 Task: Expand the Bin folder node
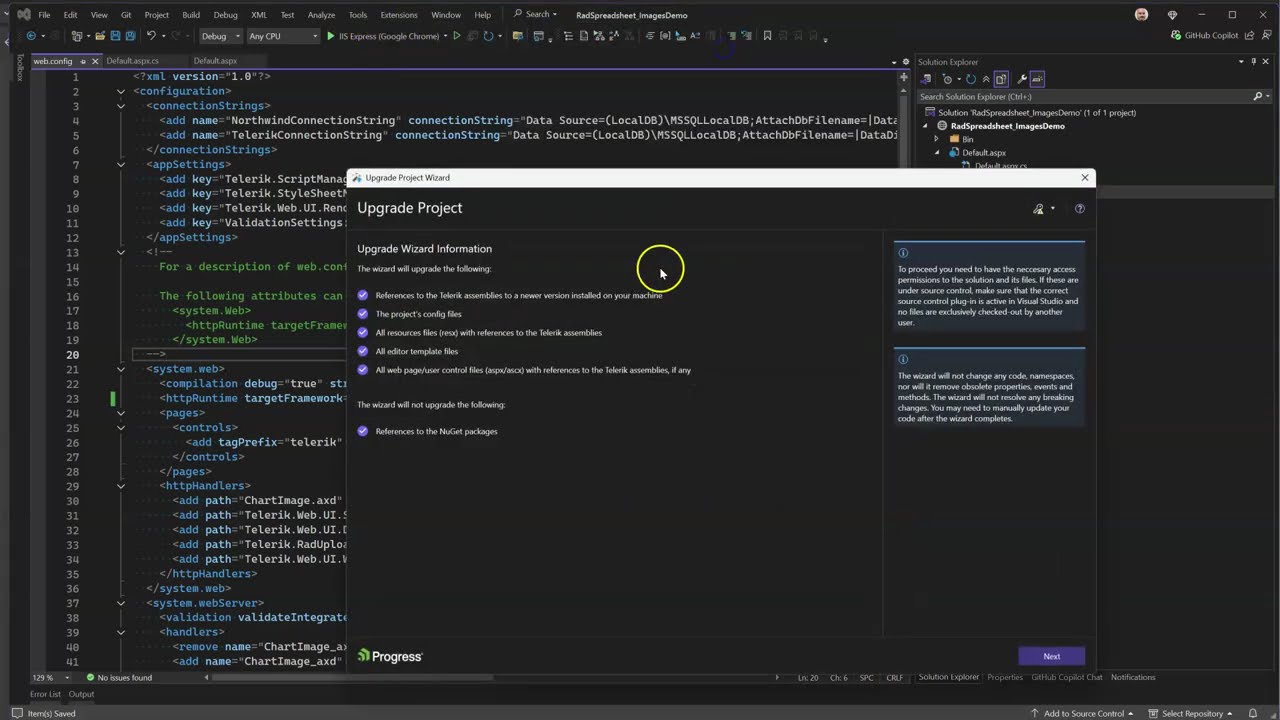[x=937, y=139]
